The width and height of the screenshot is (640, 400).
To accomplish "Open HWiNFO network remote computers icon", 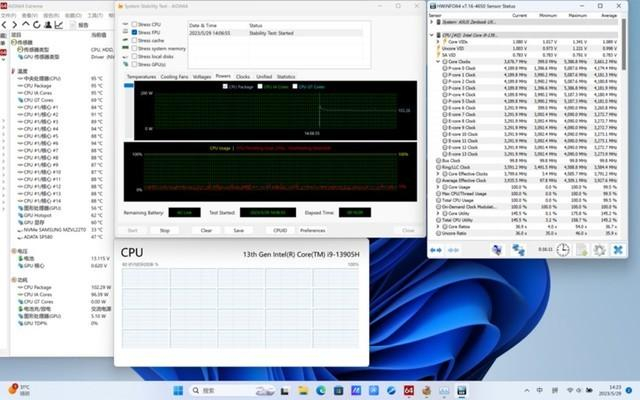I will pos(518,249).
